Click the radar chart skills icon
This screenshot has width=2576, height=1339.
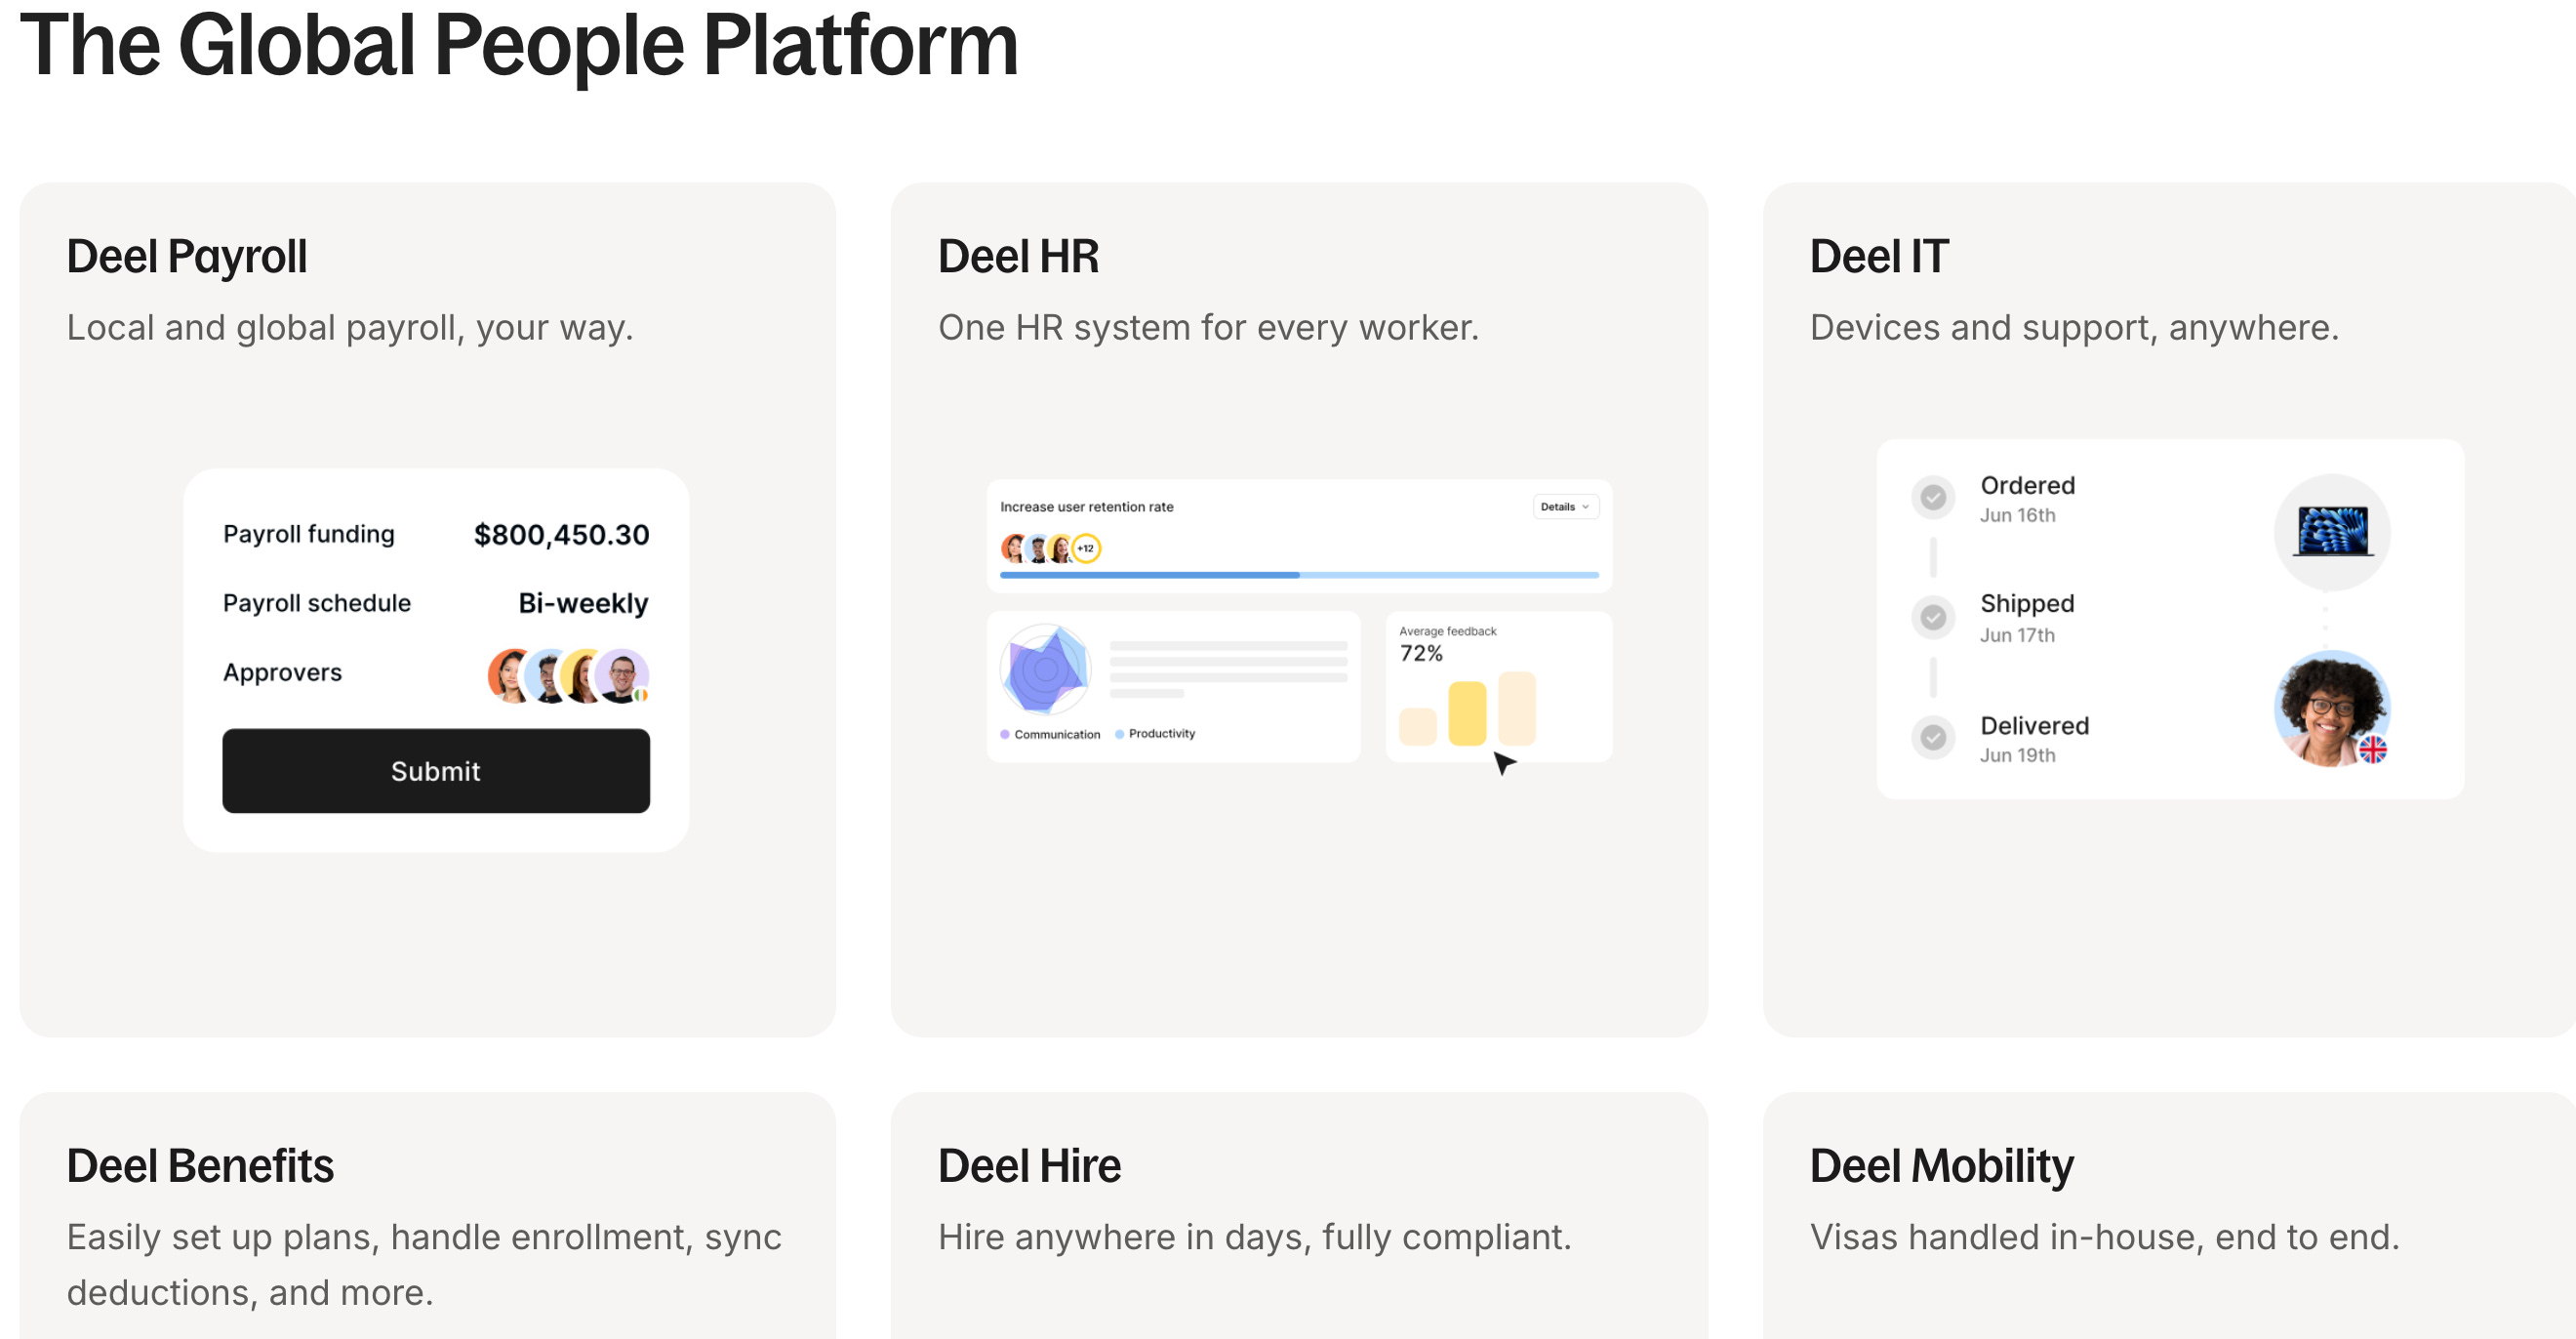pos(1045,669)
